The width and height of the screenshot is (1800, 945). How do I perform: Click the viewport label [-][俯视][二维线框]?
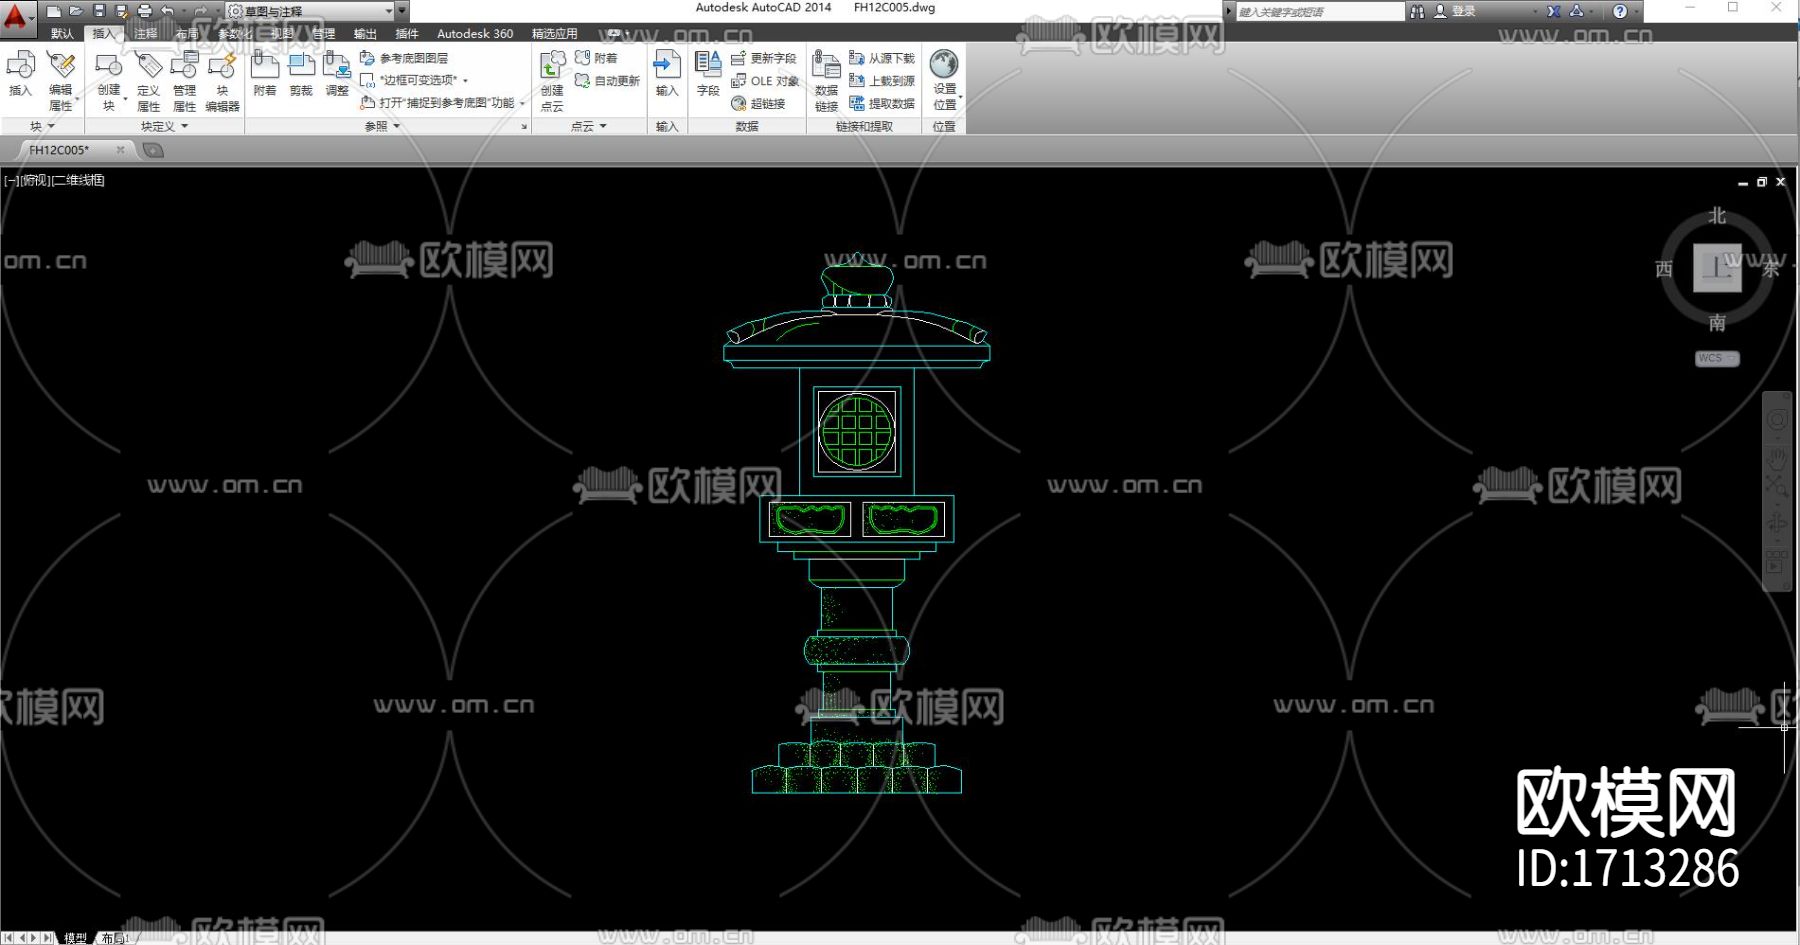click(x=54, y=181)
